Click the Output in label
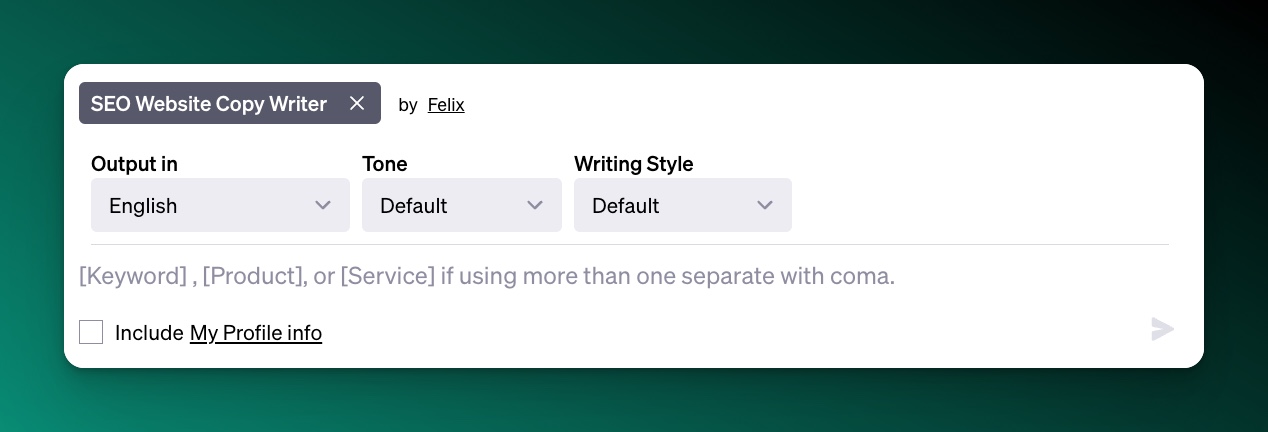Viewport: 1268px width, 432px height. 134,164
